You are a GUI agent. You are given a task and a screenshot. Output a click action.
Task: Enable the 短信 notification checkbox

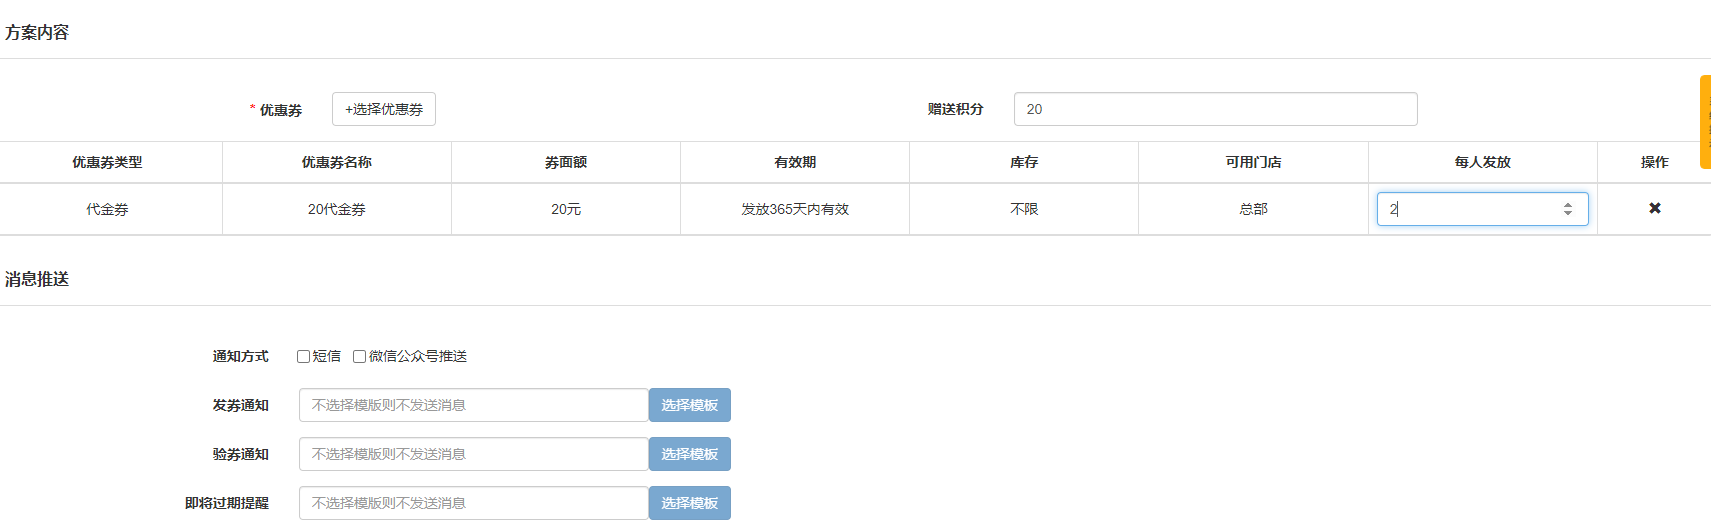point(303,356)
